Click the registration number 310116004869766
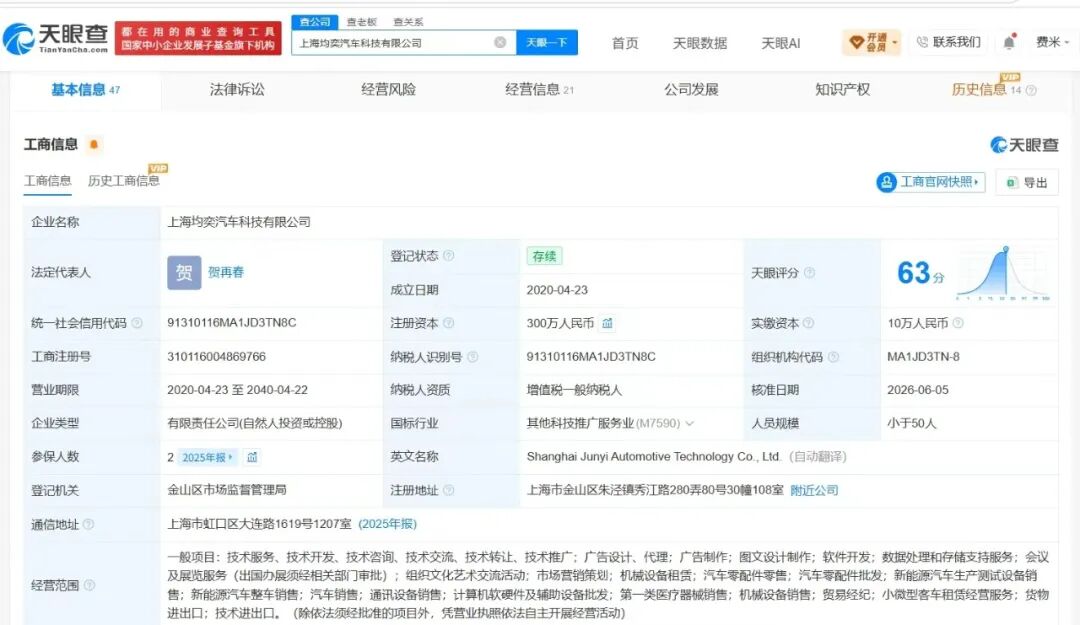This screenshot has height=625, width=1080. [216, 356]
